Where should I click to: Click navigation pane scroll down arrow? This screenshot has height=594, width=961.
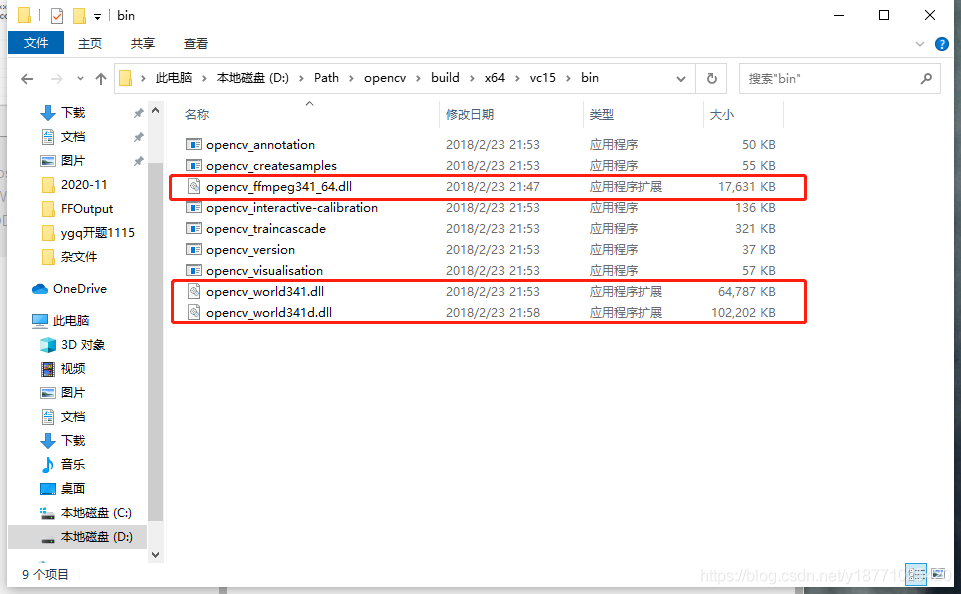click(156, 555)
